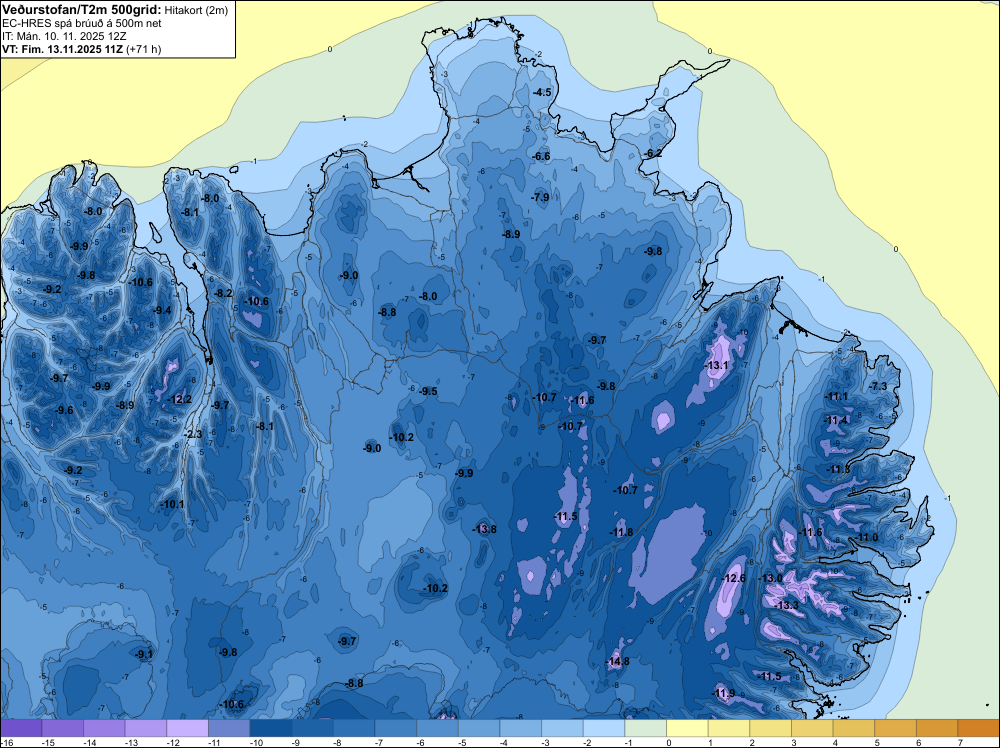Click the temperature value -9.4 on the map
1000x748 pixels.
pos(163,311)
